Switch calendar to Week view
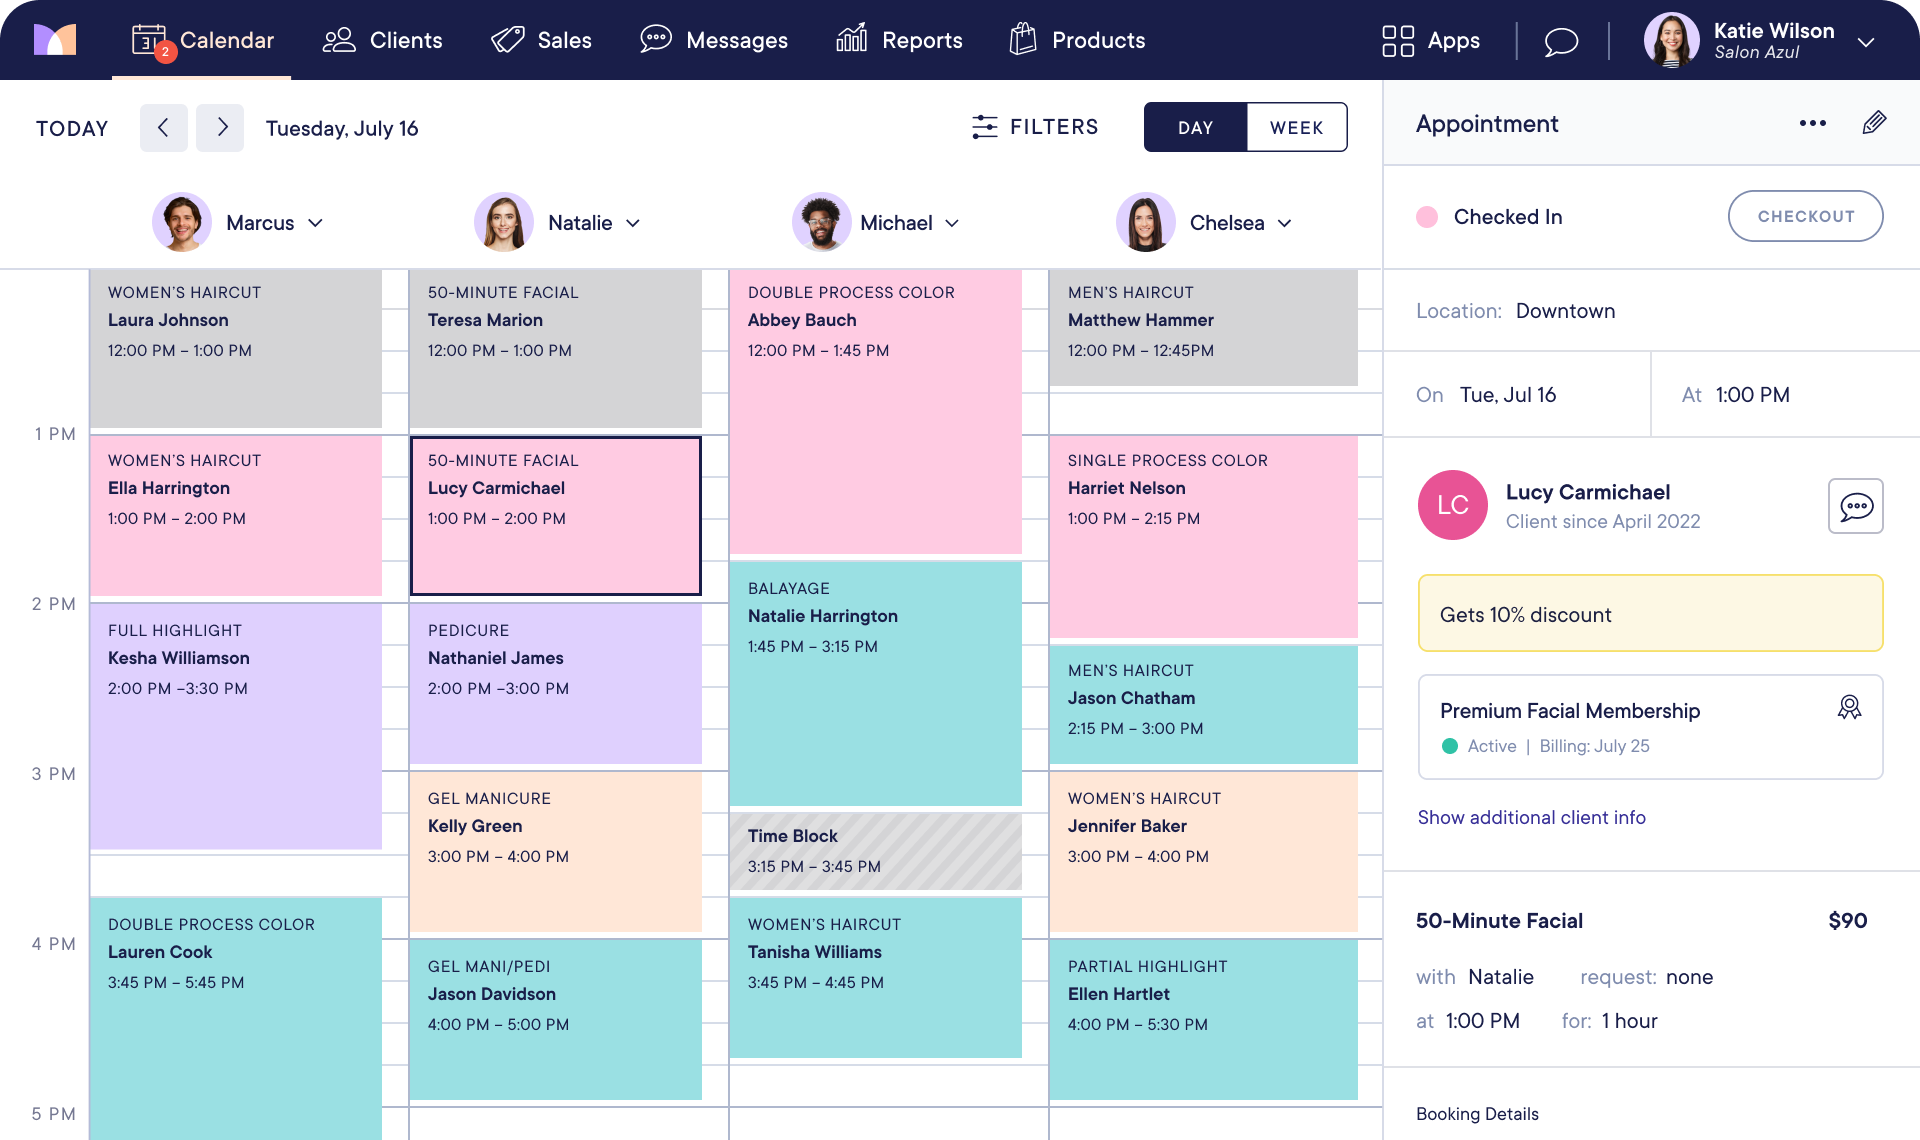Image resolution: width=1920 pixels, height=1140 pixels. [x=1296, y=127]
